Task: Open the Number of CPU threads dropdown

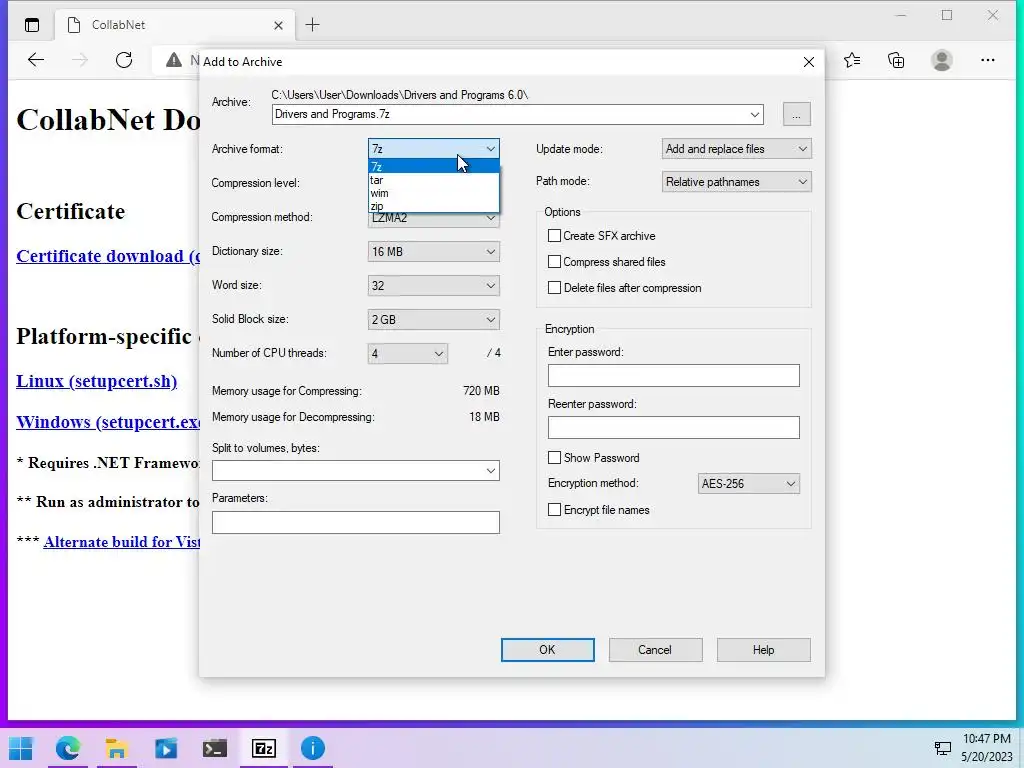Action: tap(408, 353)
